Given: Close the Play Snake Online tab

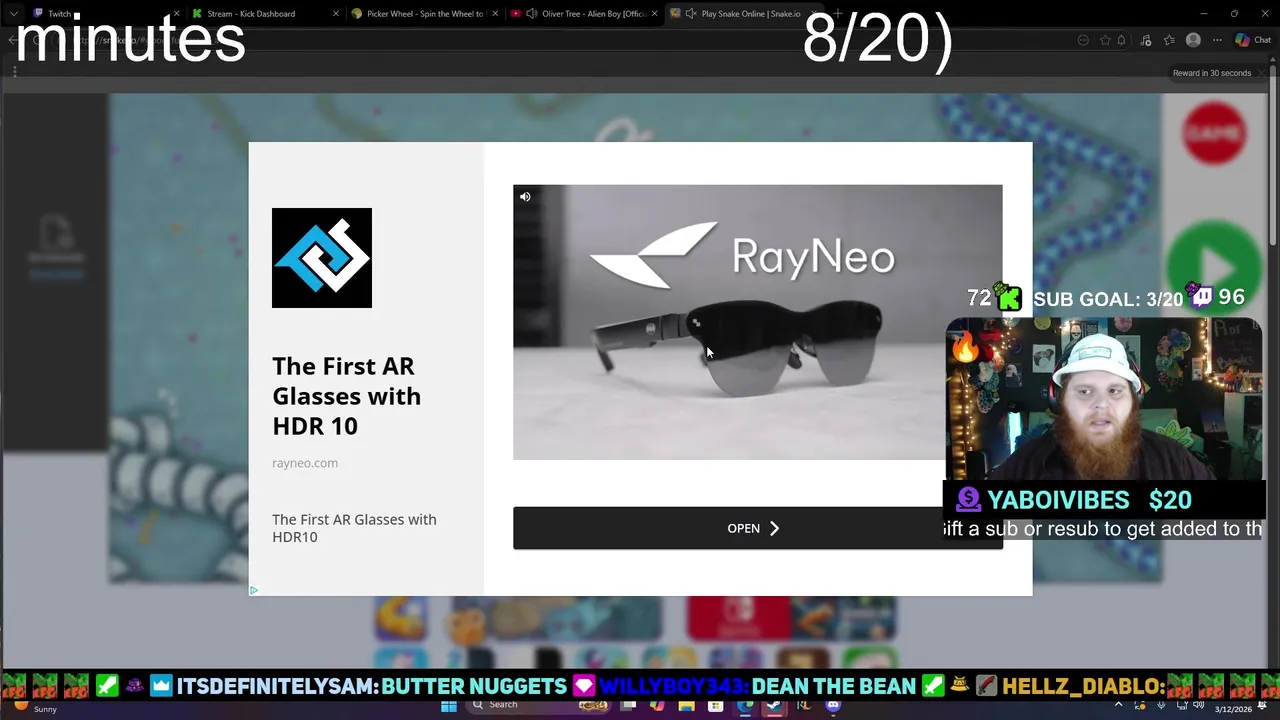Looking at the screenshot, I should (x=813, y=14).
